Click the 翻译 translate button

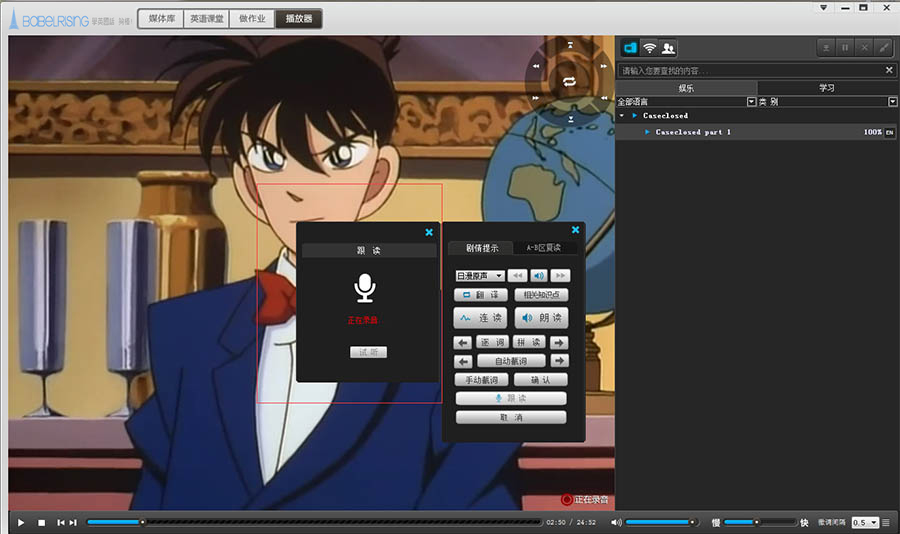coord(481,295)
